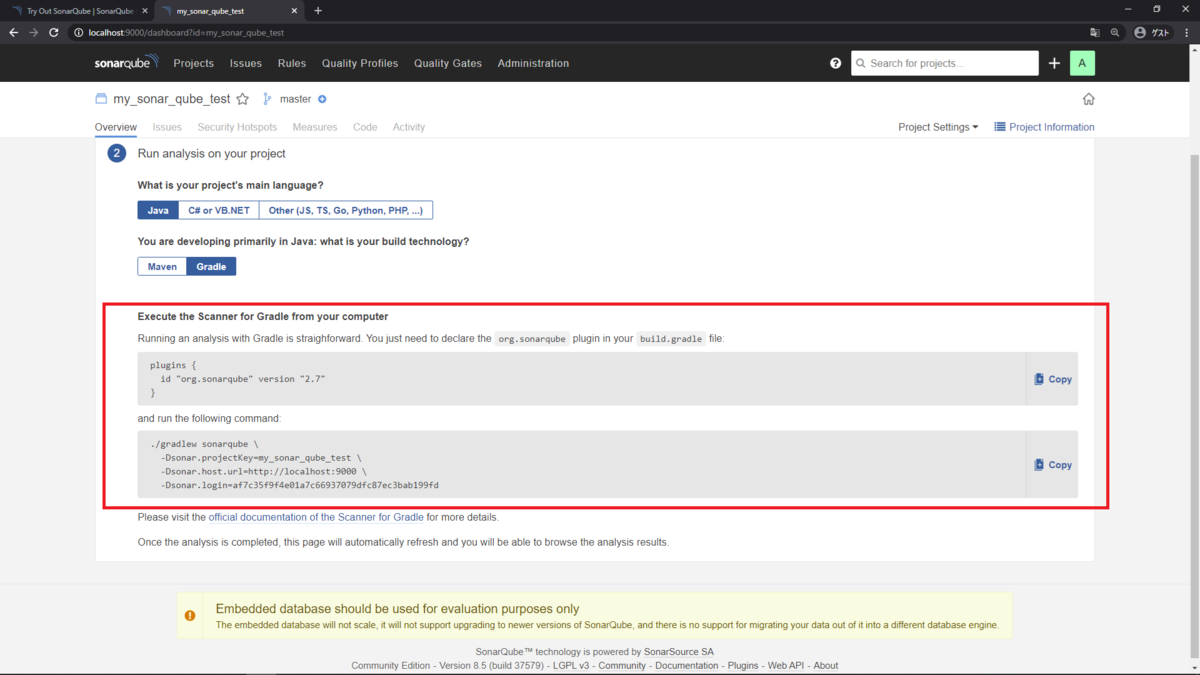Copy the plugins Gradle snippet
The image size is (1200, 675).
click(x=1052, y=379)
